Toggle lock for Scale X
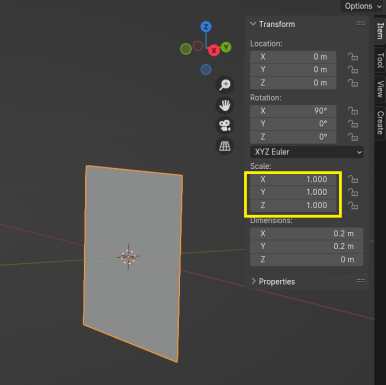This screenshot has width=386, height=385. 353,179
